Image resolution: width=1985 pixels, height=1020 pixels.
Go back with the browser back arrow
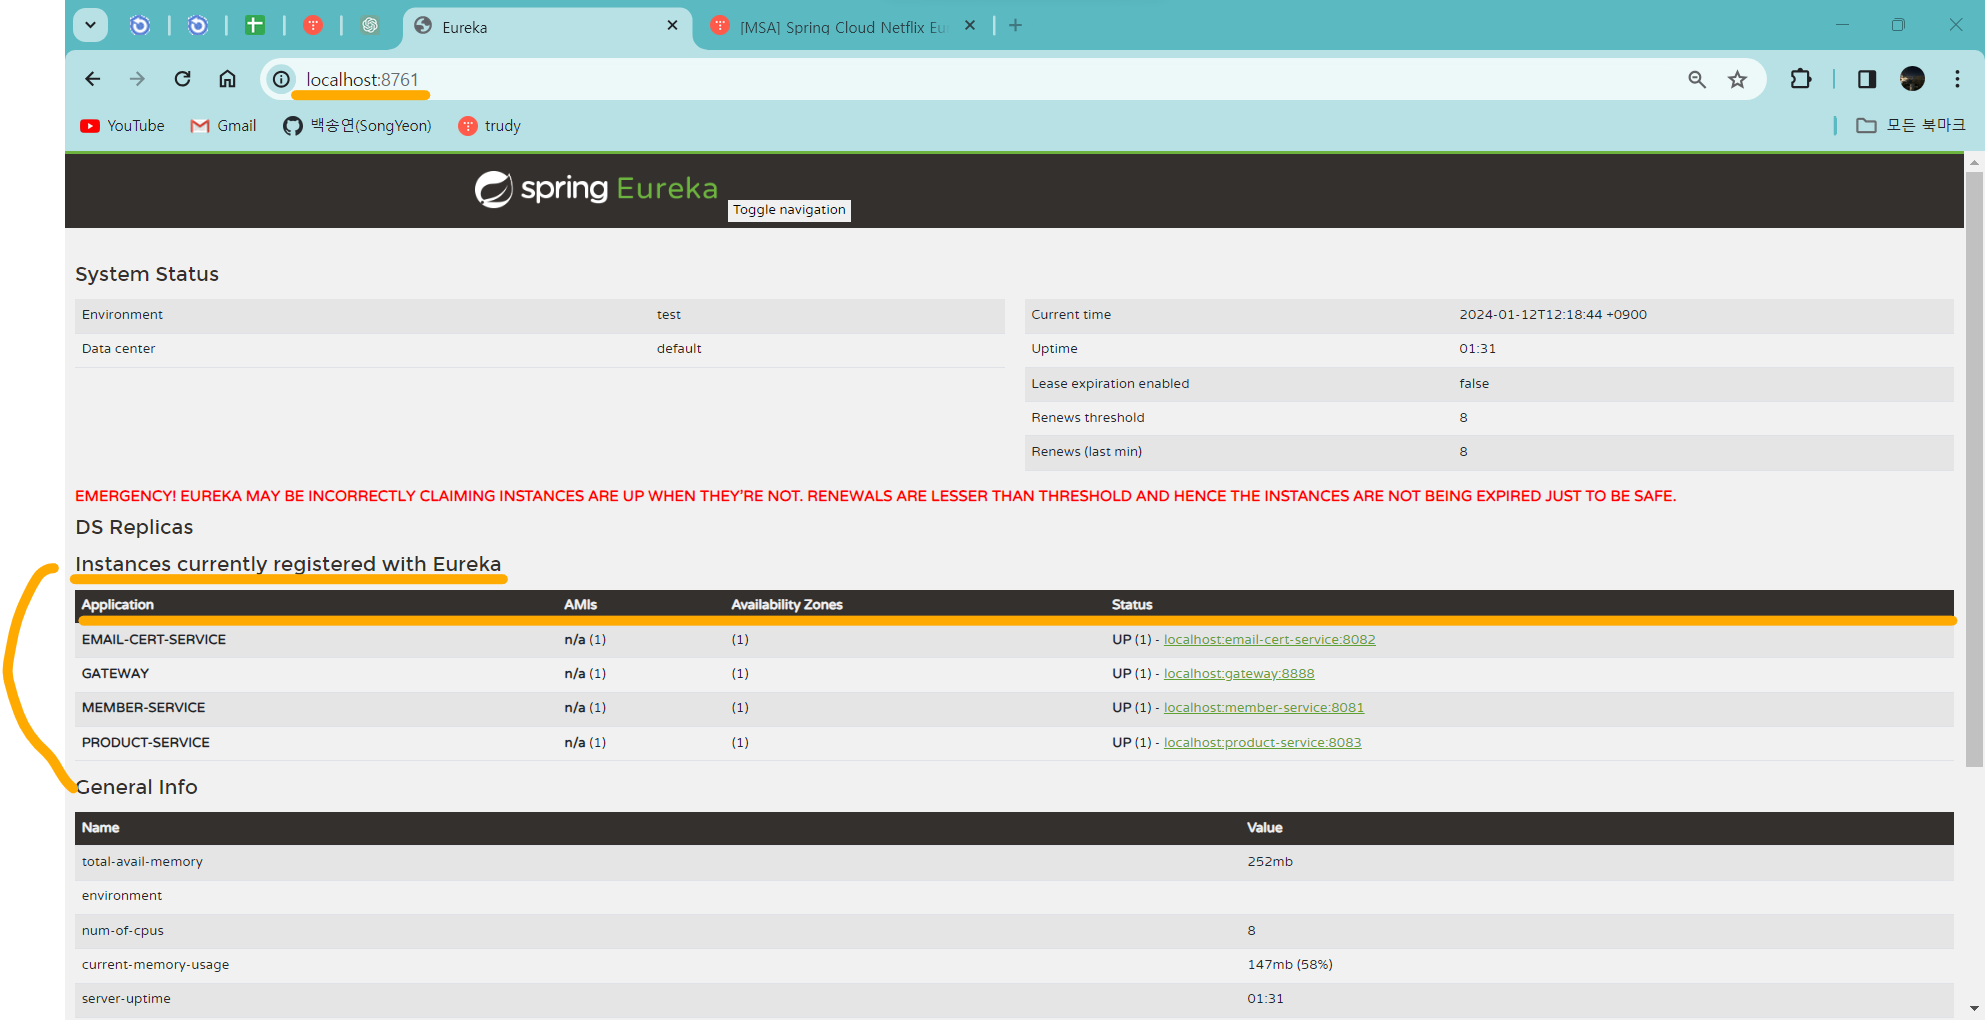pos(93,79)
